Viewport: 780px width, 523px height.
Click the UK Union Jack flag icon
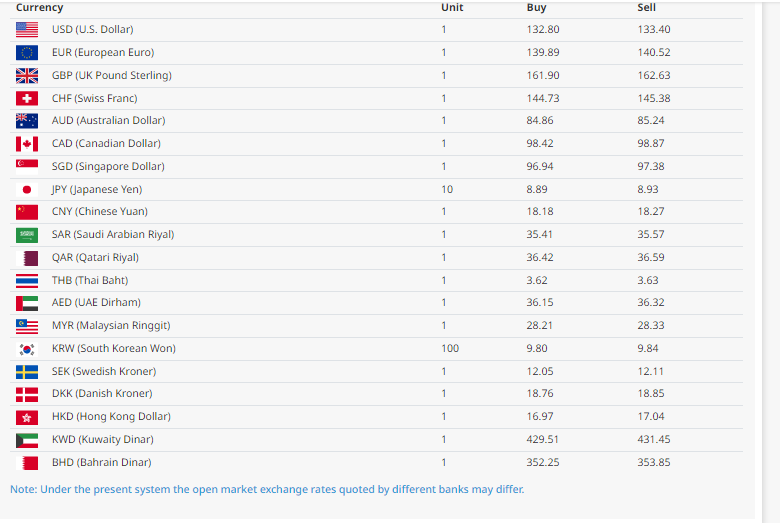[x=27, y=75]
